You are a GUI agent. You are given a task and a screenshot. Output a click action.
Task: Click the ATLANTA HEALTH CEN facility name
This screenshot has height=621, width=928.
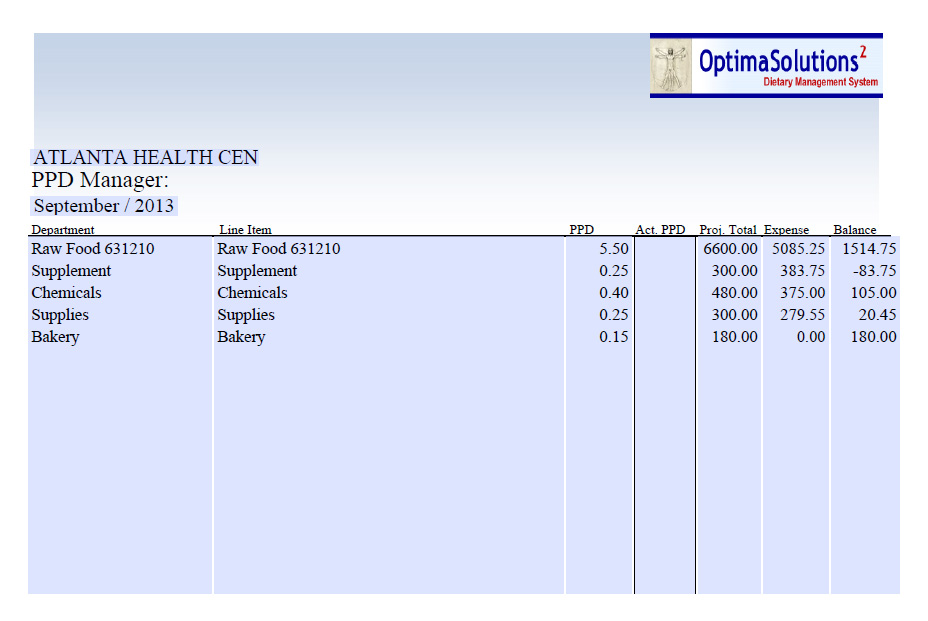point(146,157)
